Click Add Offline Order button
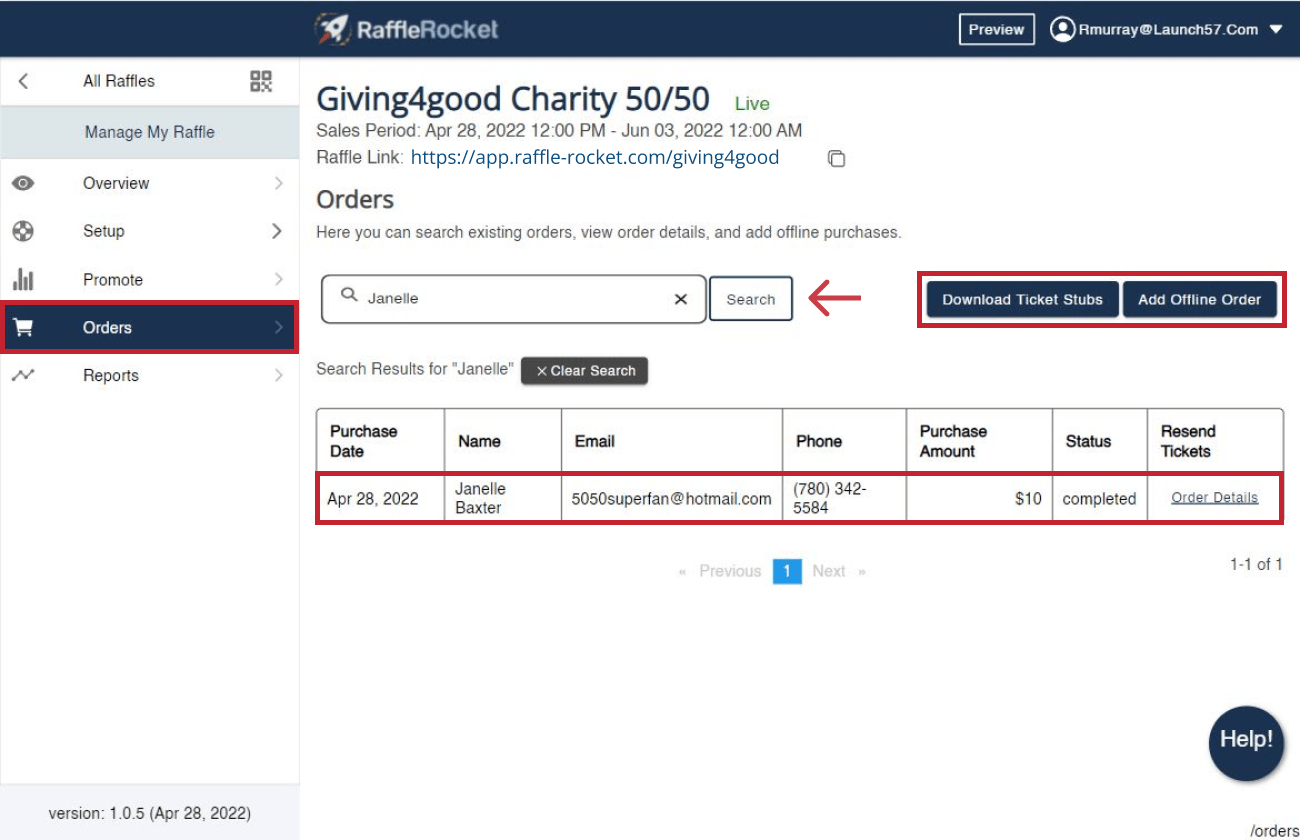 click(1200, 299)
